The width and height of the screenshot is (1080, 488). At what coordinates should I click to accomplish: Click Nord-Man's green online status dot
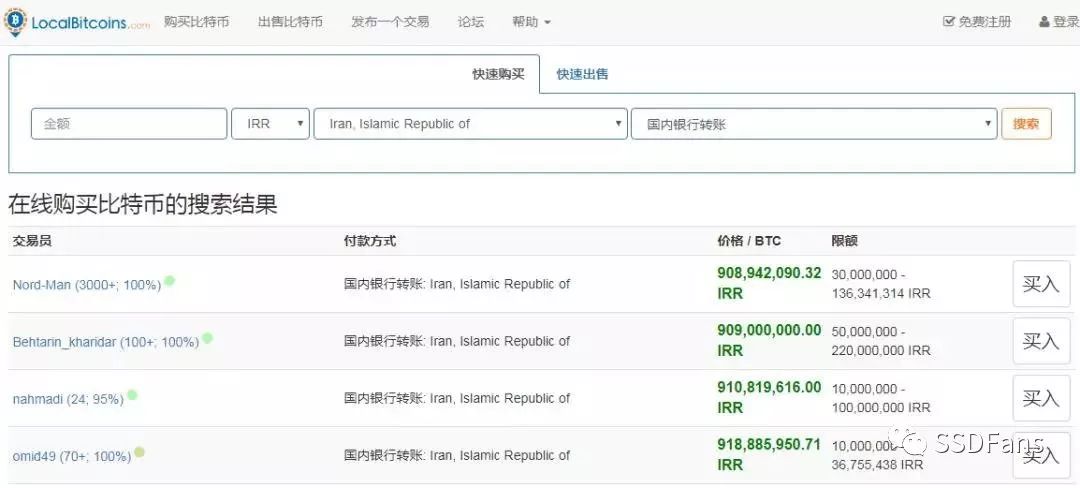click(x=169, y=281)
